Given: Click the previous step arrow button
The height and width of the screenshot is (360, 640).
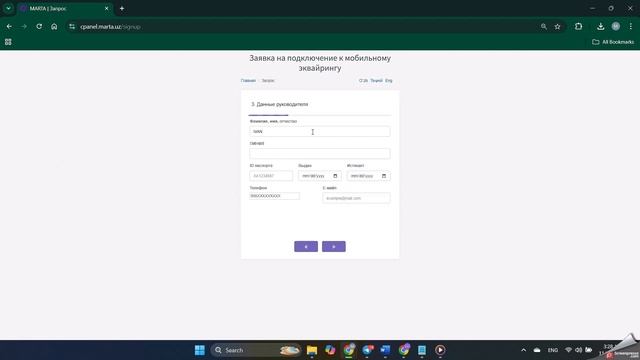Looking at the screenshot, I should coord(306,247).
